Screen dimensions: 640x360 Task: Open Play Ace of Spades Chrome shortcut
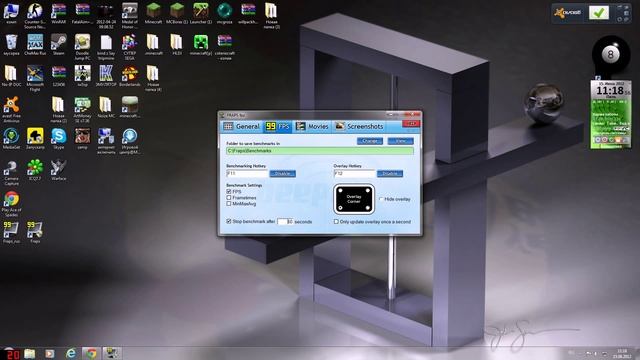(x=11, y=204)
